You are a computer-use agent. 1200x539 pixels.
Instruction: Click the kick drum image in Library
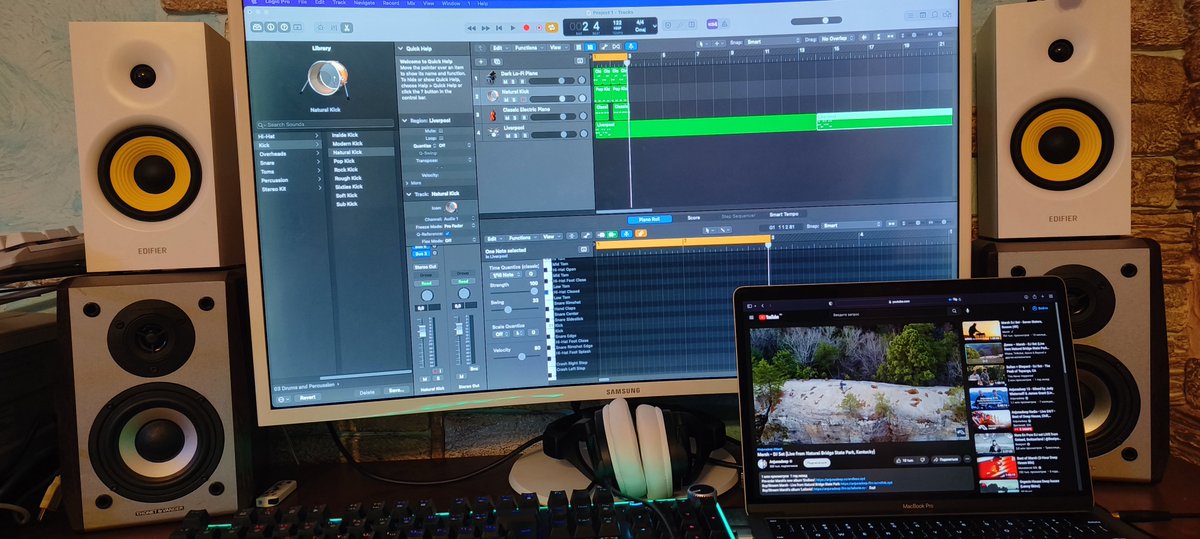coord(327,77)
